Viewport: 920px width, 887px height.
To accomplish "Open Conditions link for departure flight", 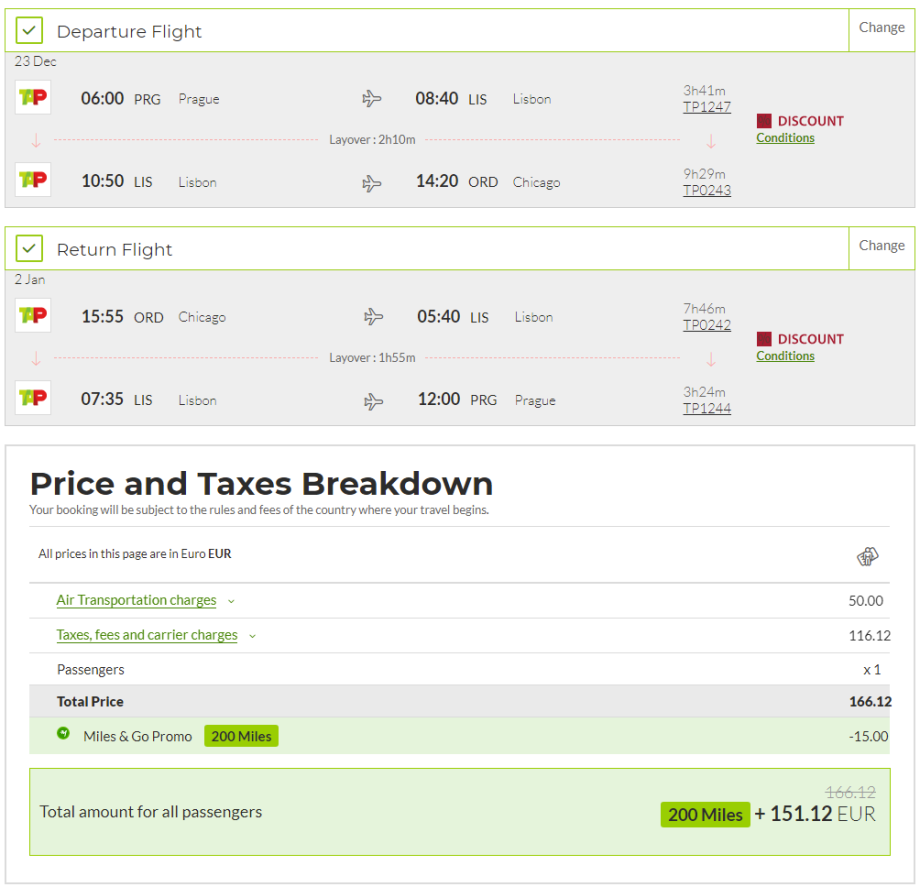I will pyautogui.click(x=785, y=138).
